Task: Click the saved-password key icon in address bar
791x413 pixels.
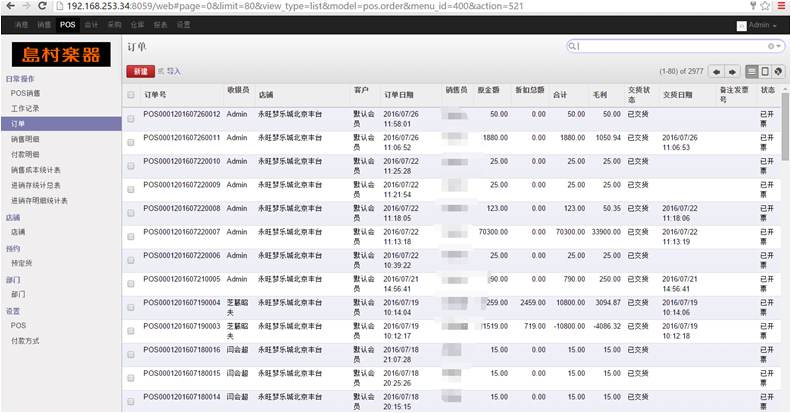Action: 753,6
